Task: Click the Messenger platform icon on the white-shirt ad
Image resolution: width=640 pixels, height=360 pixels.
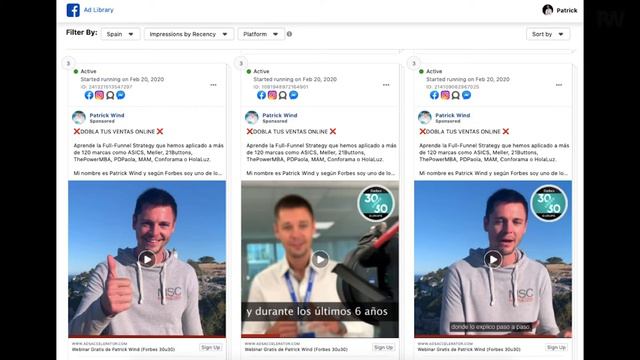Action: coord(293,95)
